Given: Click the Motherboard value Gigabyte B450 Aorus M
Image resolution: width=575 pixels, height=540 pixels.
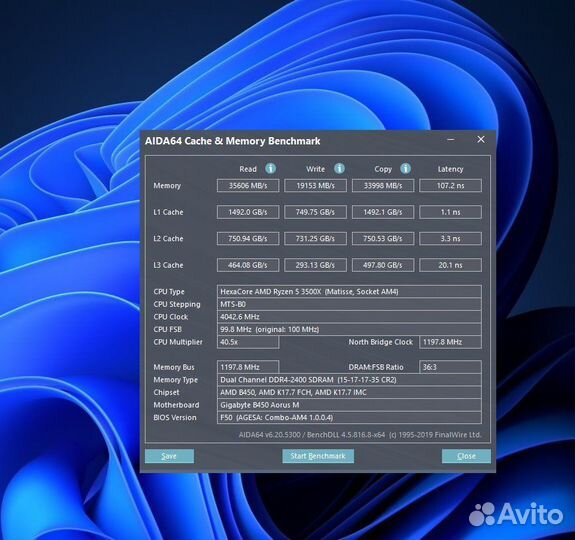Looking at the screenshot, I should (349, 405).
